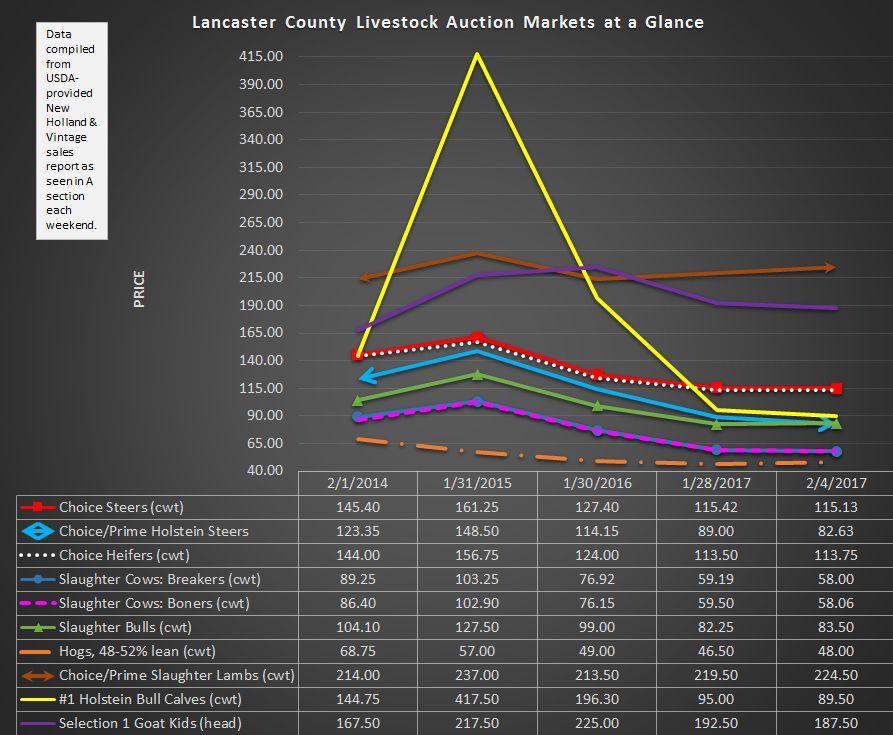Select the Choice/Prime Holstein Steers blue legend marker
Viewport: 893px width, 735px height.
coord(38,531)
